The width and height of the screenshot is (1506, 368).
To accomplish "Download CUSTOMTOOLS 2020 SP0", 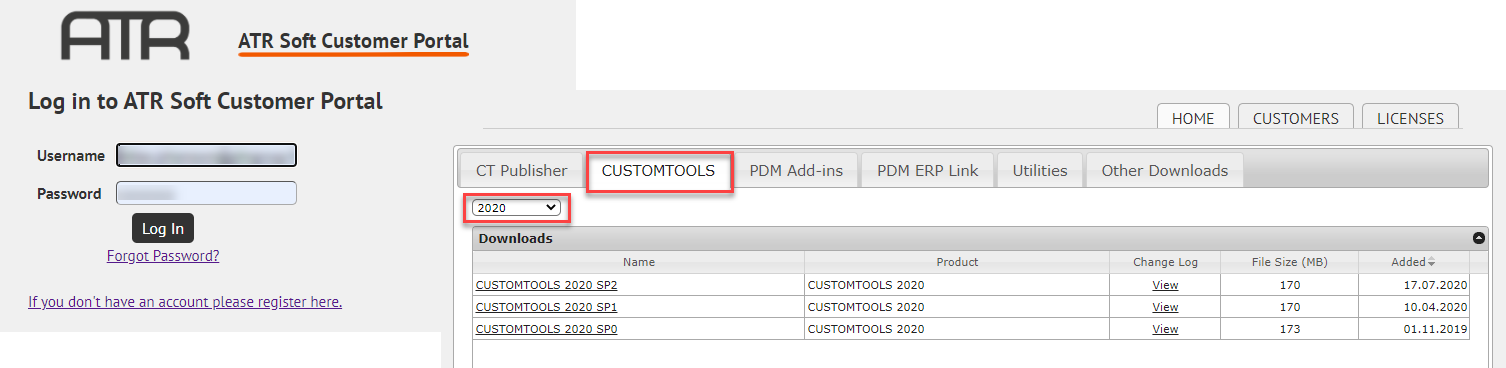I will pyautogui.click(x=546, y=329).
